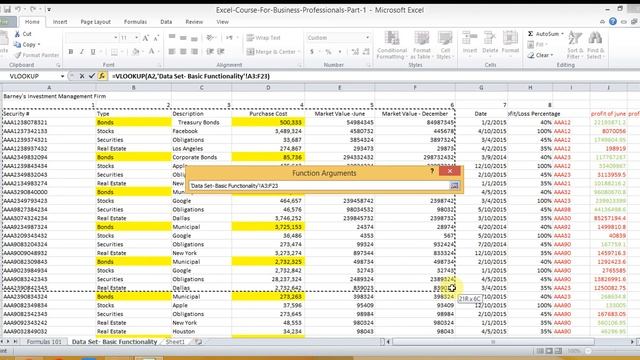Apply the Percent Style format
Screen dimensions: 640x360
point(328,52)
